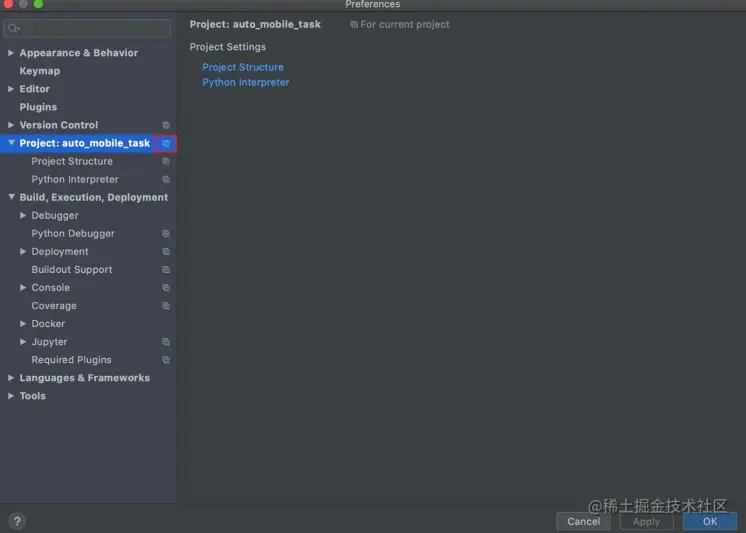
Task: Open Buildout Support settings
Action: tap(72, 270)
